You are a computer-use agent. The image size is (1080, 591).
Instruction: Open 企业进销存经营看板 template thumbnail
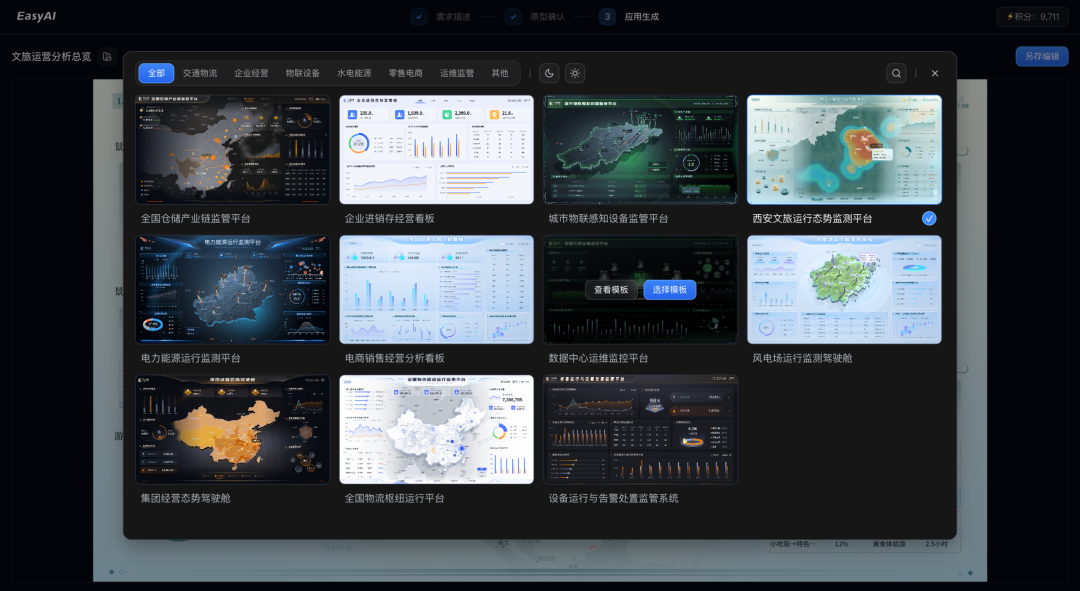pos(437,149)
